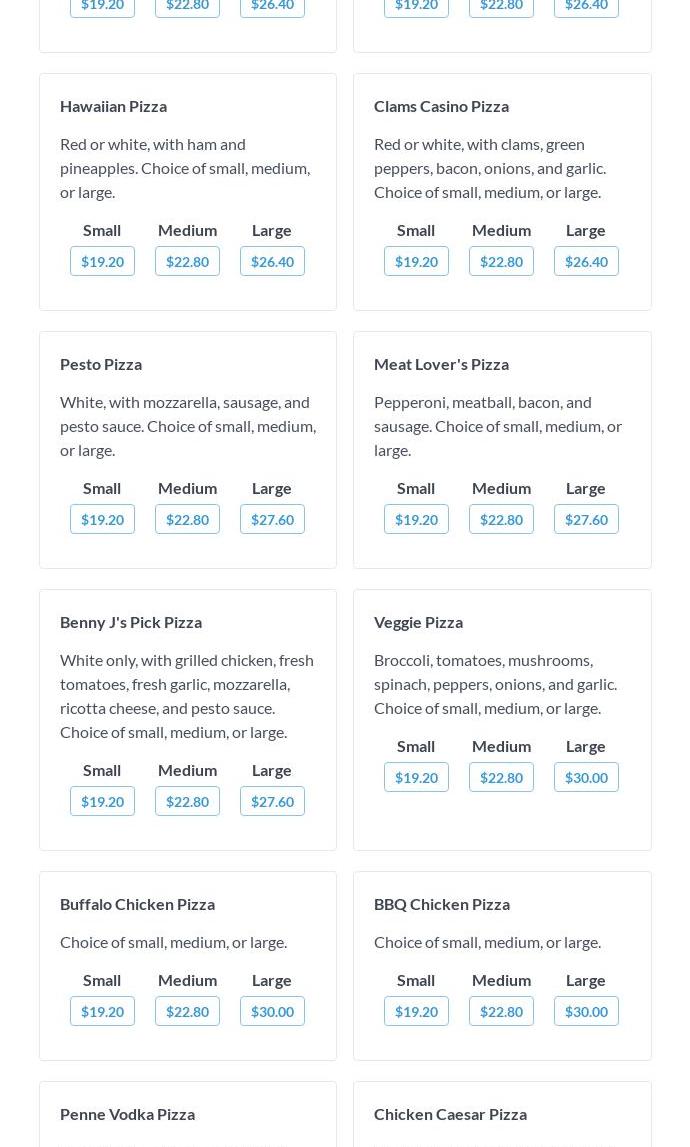Image resolution: width=690 pixels, height=1147 pixels.
Task: Pick BBQ Chicken Pizza medium $22.80
Action: (x=501, y=1011)
